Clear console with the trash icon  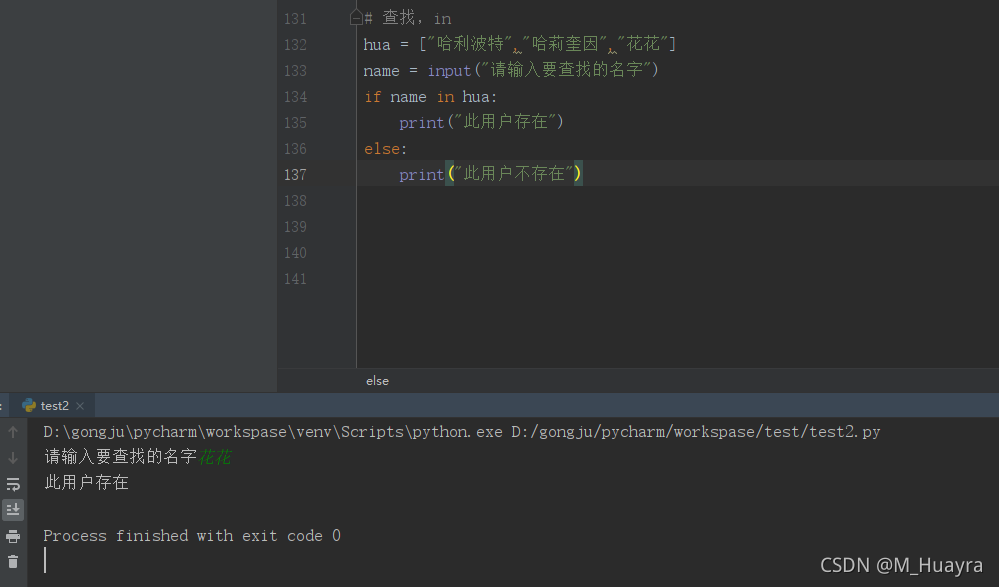[x=13, y=562]
